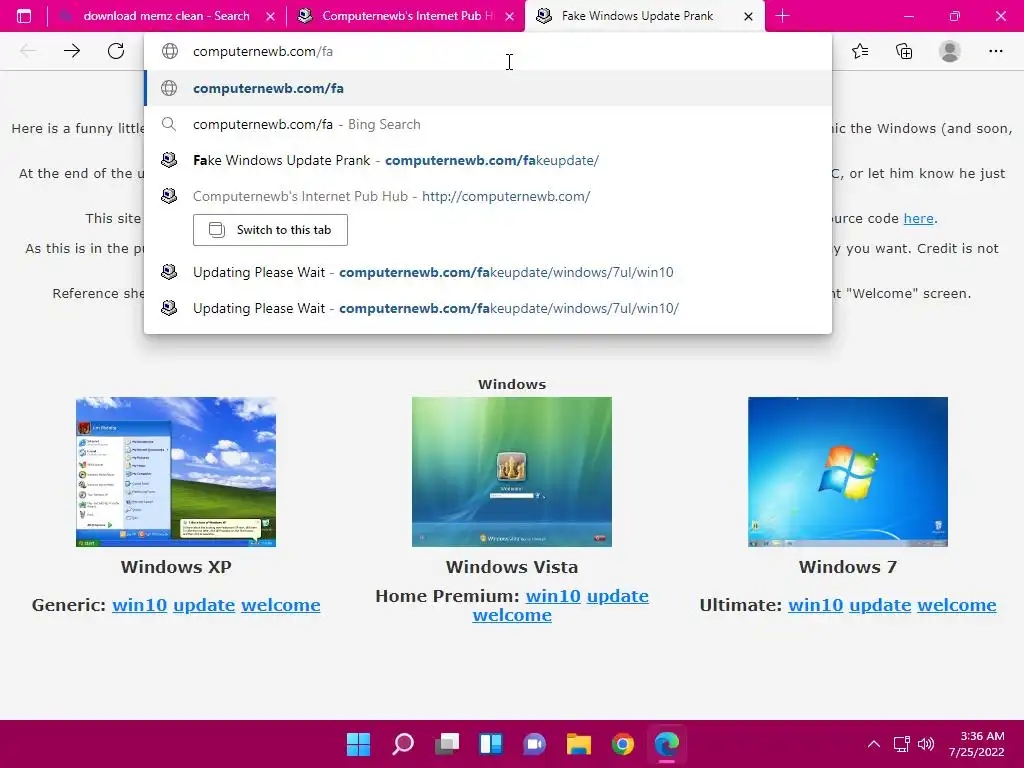
Task: Open the profile avatar icon
Action: coord(950,51)
